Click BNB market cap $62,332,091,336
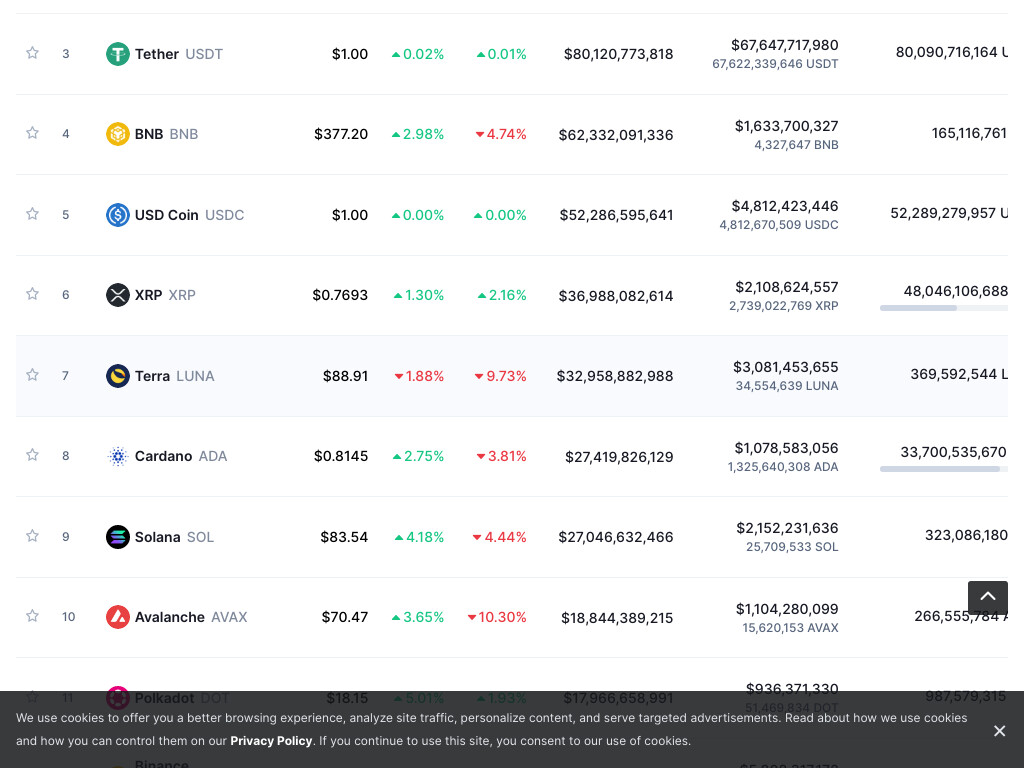 tap(616, 135)
